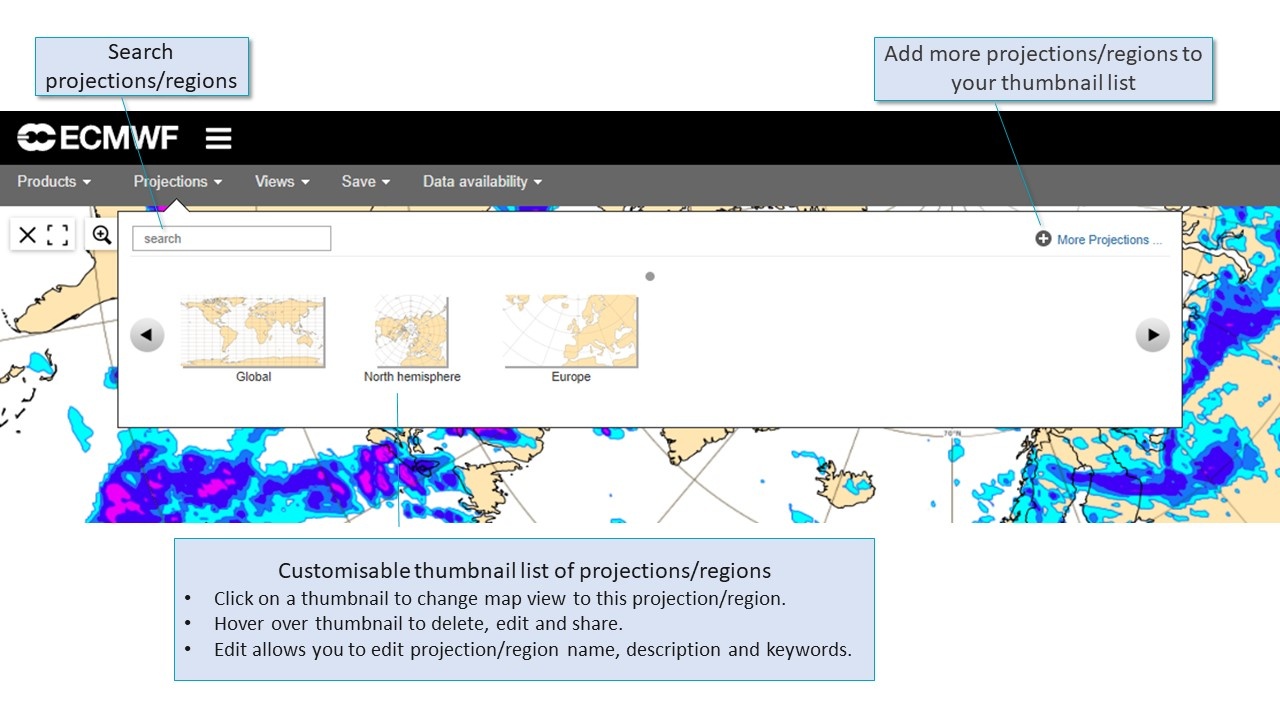1280x720 pixels.
Task: Enable fullscreen using the brackets icon
Action: [x=58, y=234]
